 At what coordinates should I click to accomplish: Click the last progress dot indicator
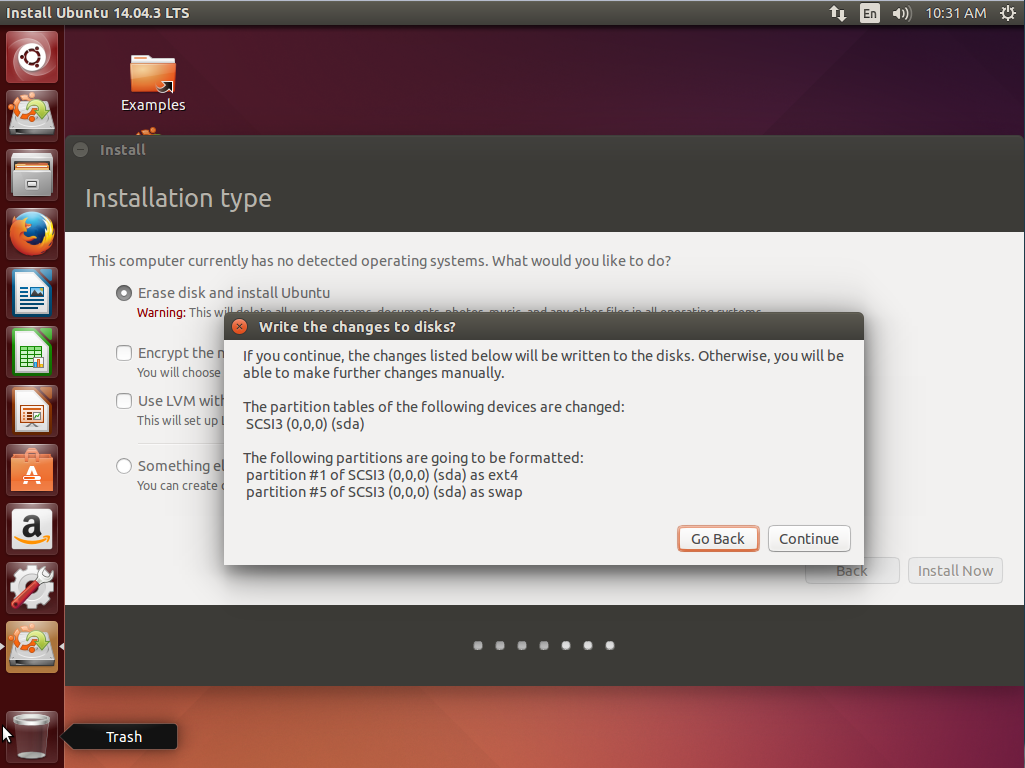coord(610,646)
